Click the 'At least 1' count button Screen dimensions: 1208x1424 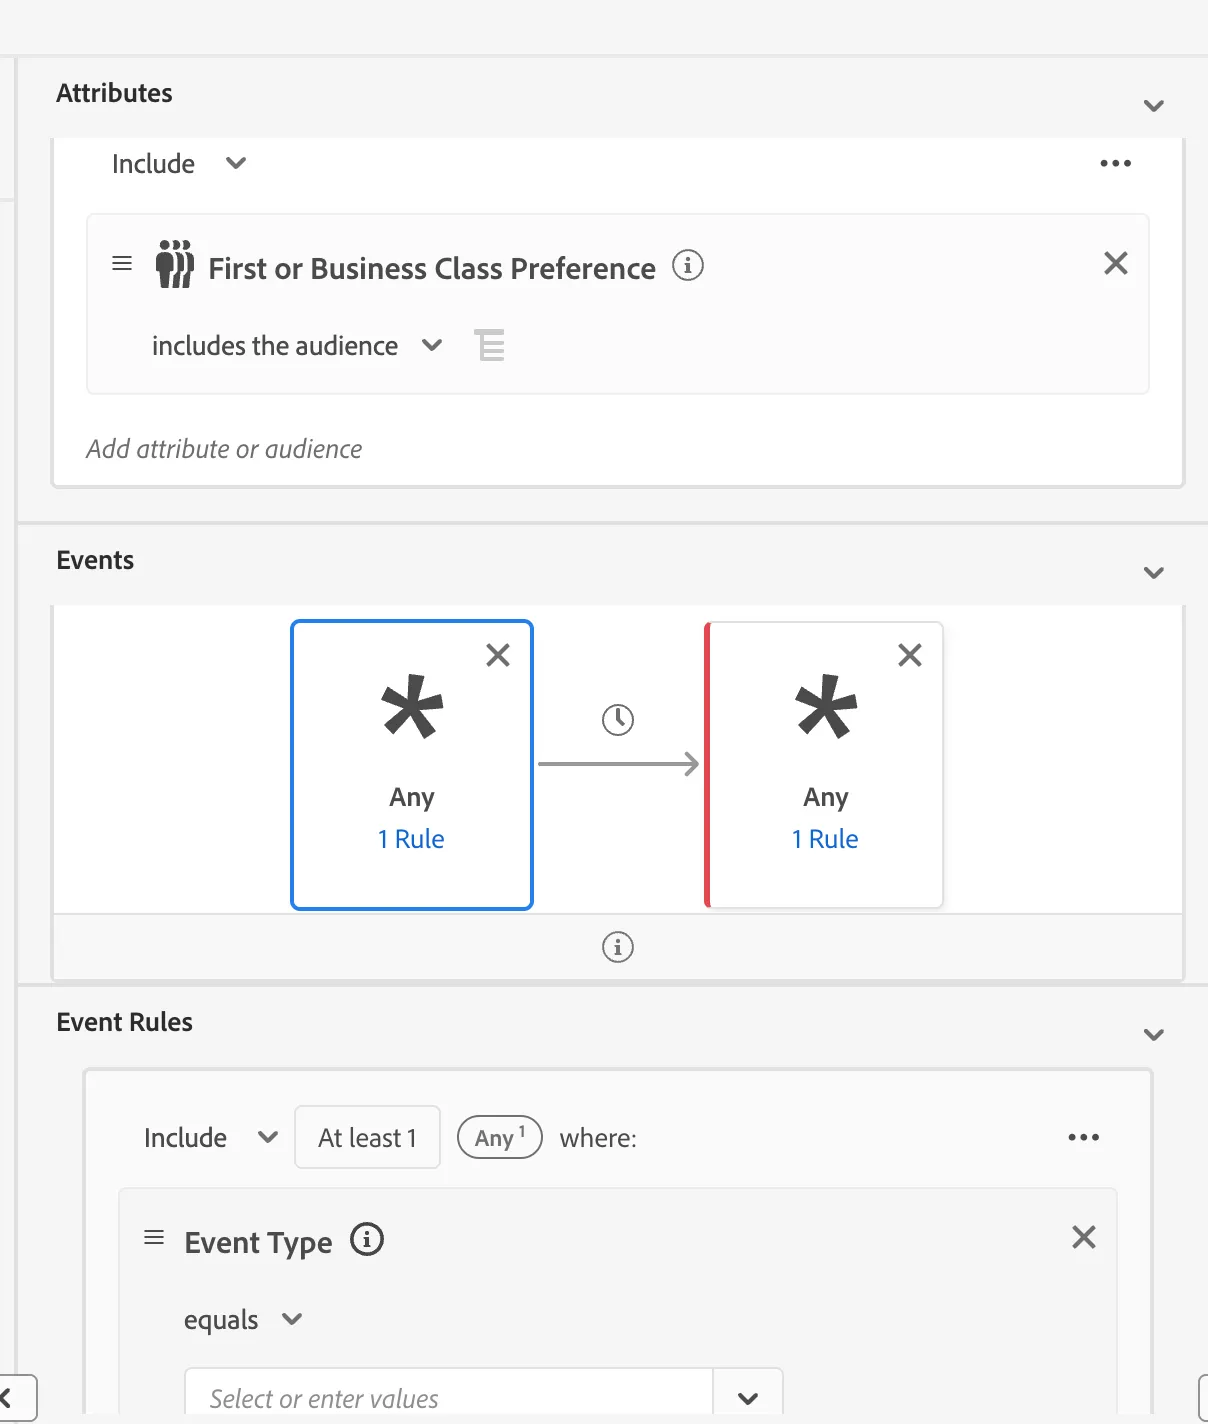(x=367, y=1137)
